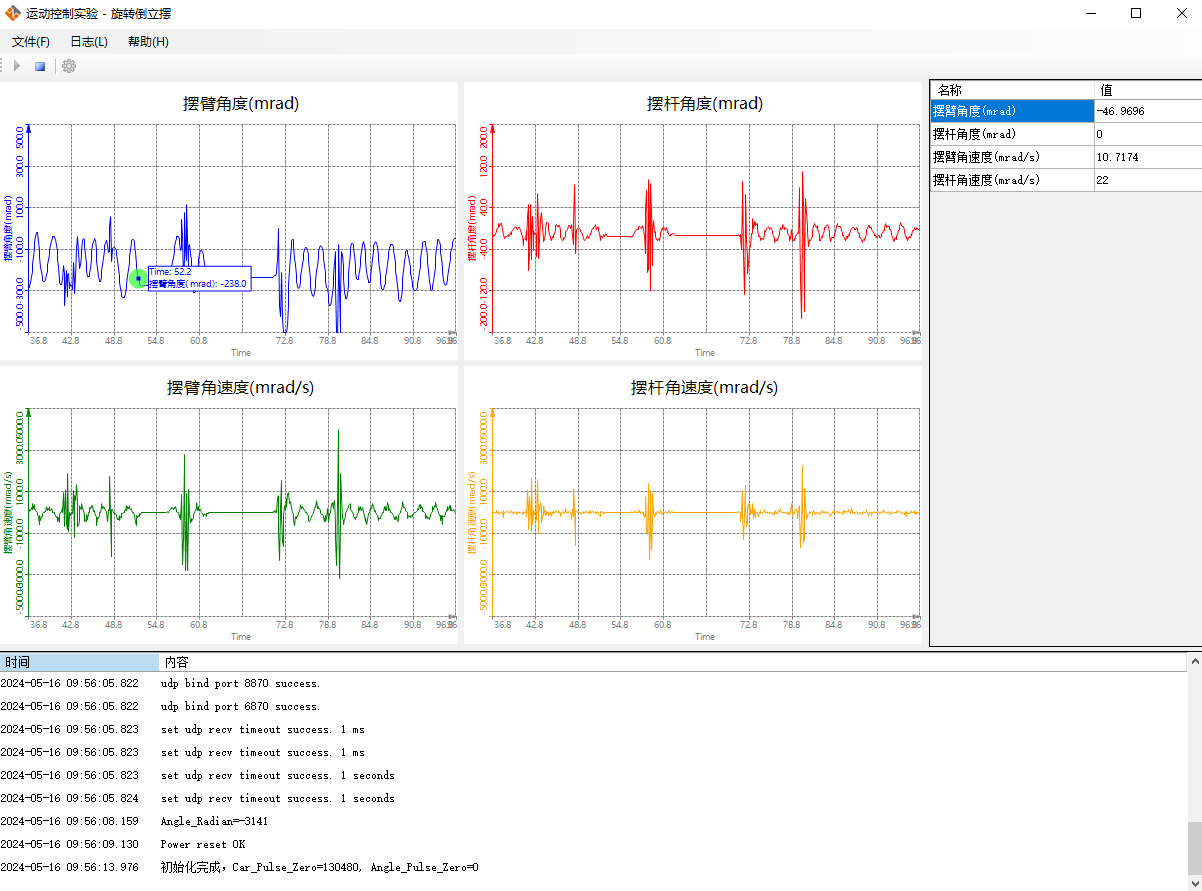
Task: Click the green data point marker on the blue plot
Action: click(x=138, y=278)
